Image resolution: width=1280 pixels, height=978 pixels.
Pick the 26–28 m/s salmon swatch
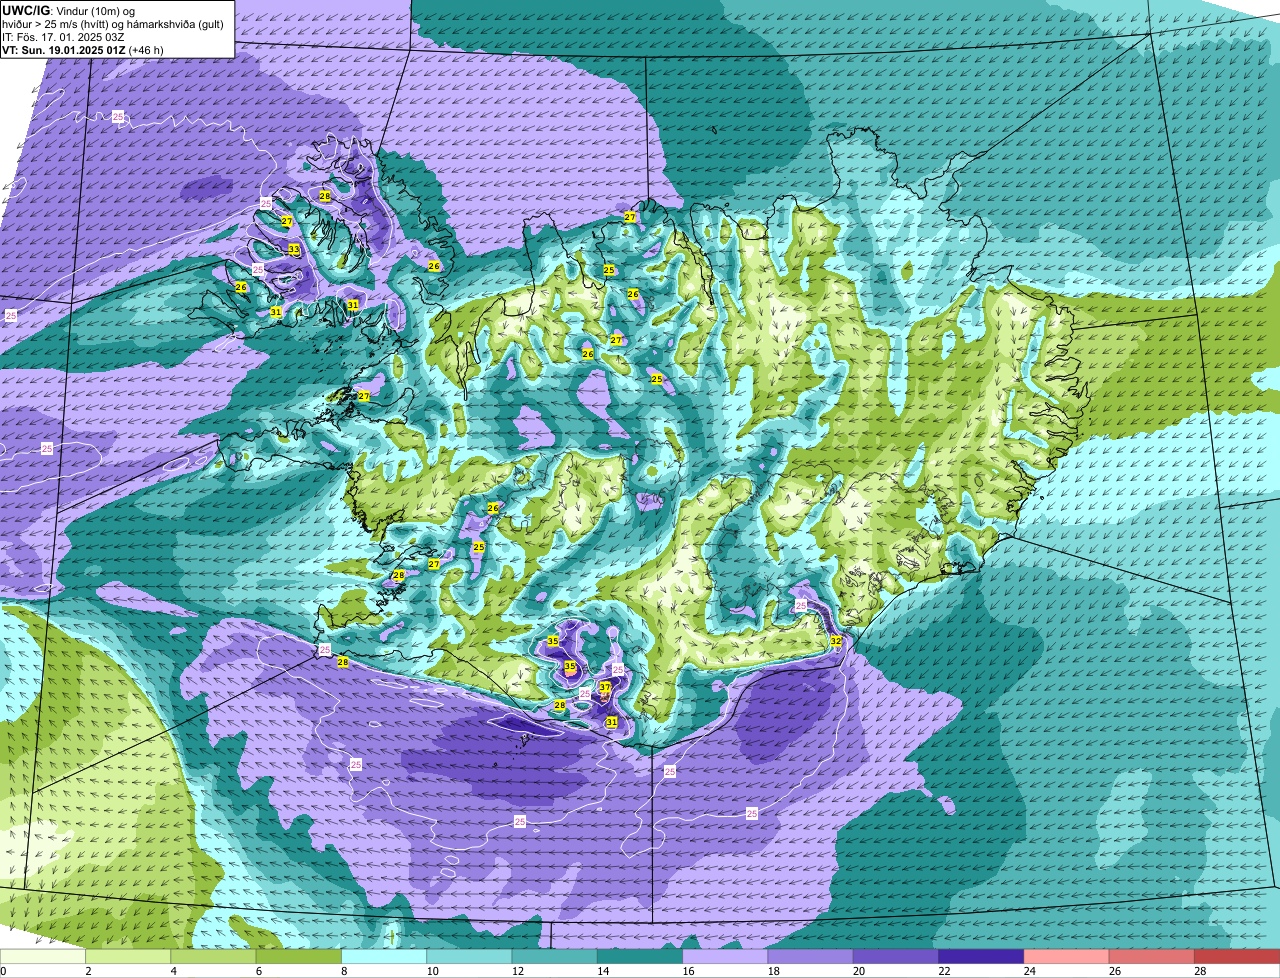pos(1151,956)
